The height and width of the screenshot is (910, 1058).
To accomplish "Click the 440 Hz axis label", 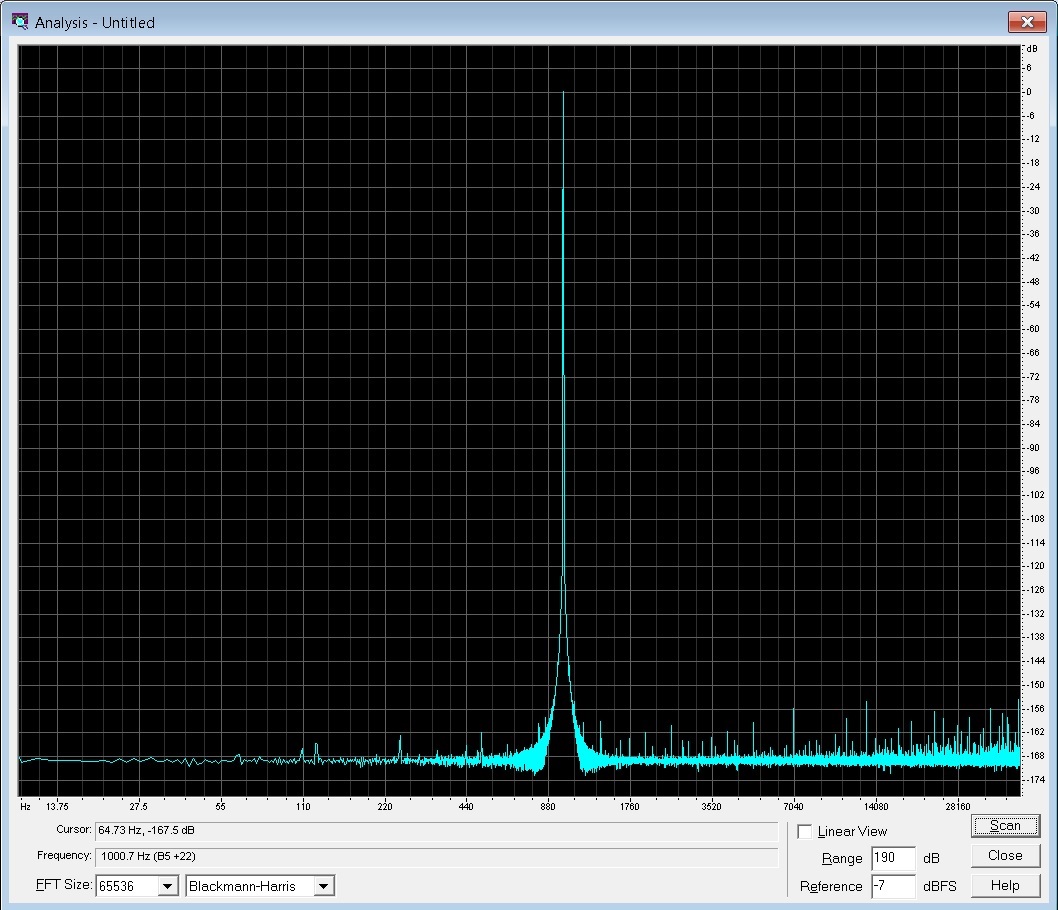I will pyautogui.click(x=466, y=806).
